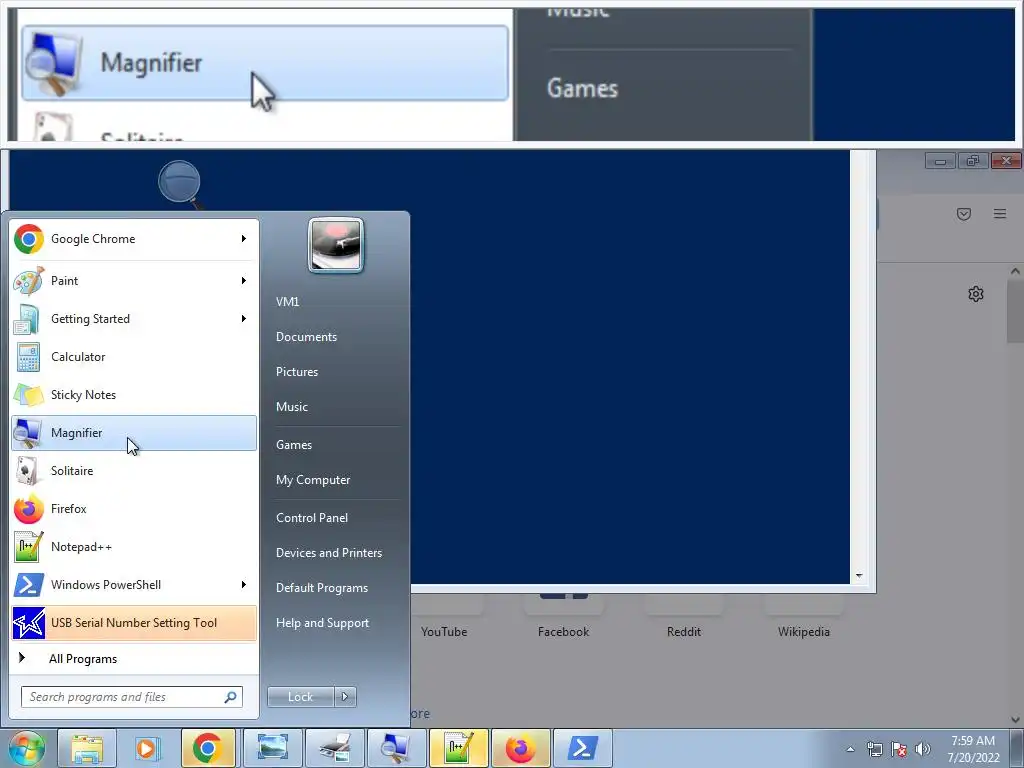The height and width of the screenshot is (768, 1024).
Task: Switch to Notepad++ on the taskbar
Action: [x=458, y=748]
